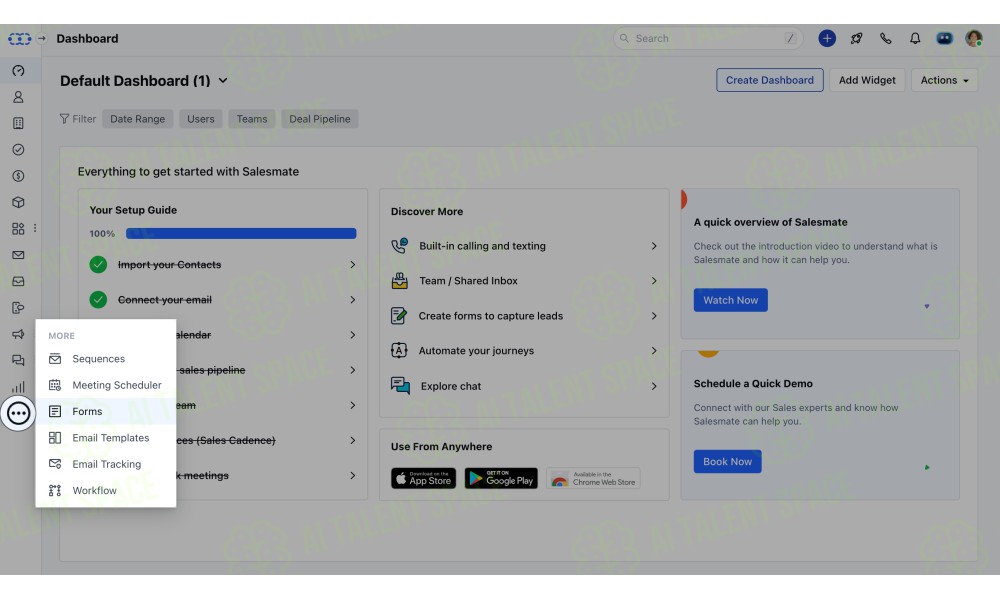This screenshot has height=600, width=1000.
Task: Select Workflow from the More menu
Action: [x=106, y=490]
